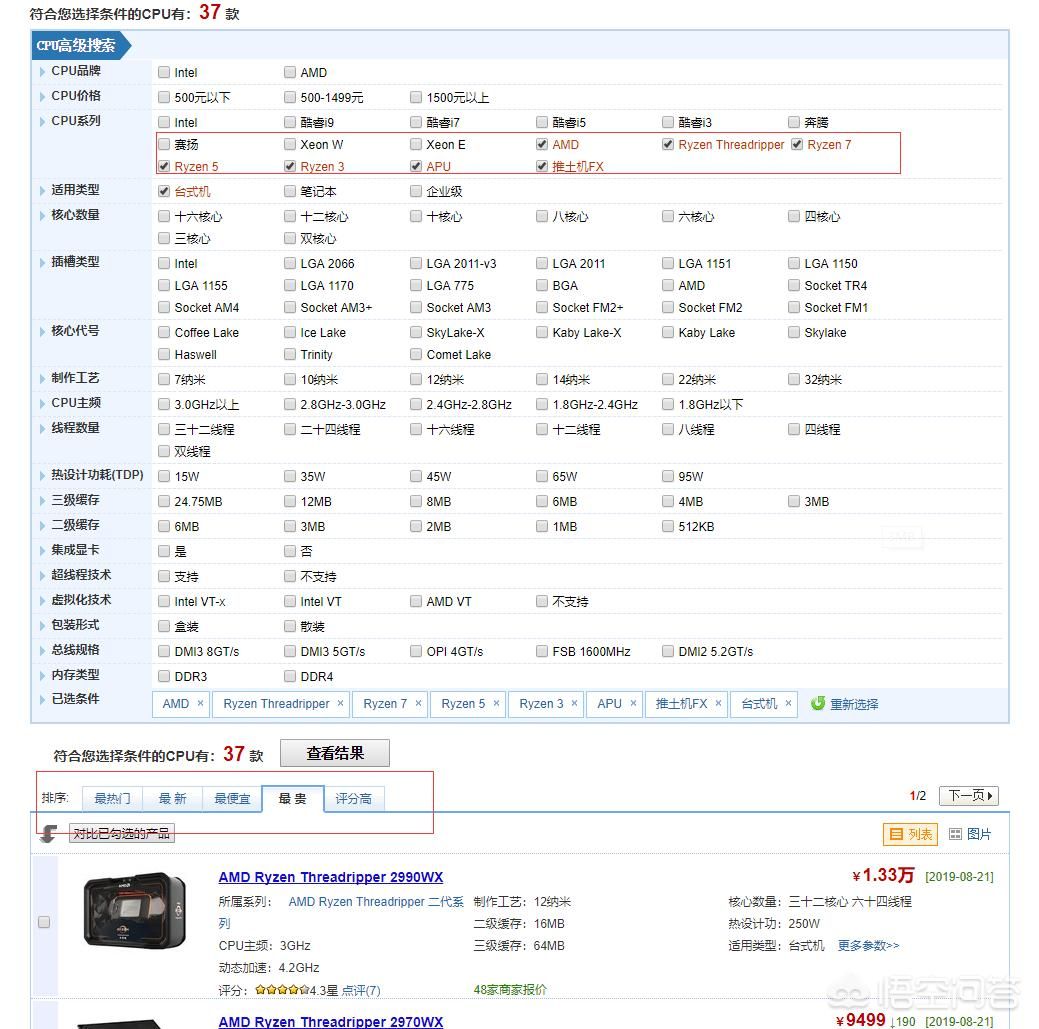1039x1029 pixels.
Task: Check the 500-1499元 price checkbox
Action: click(290, 97)
